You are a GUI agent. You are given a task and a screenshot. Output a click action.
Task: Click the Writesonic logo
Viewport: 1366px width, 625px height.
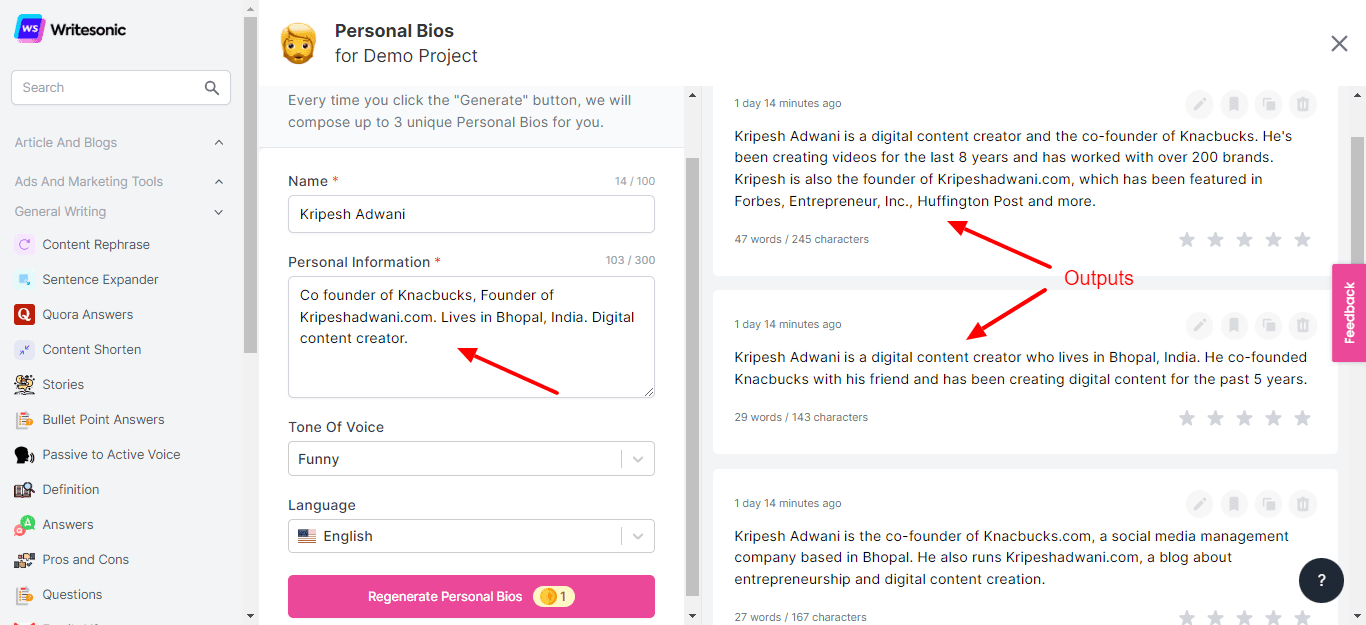(70, 28)
